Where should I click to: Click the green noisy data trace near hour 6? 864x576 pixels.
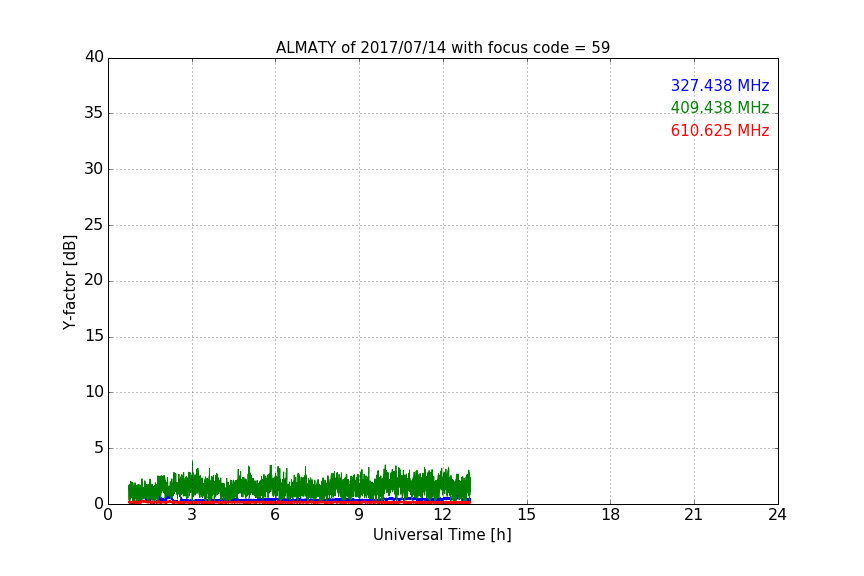(276, 485)
